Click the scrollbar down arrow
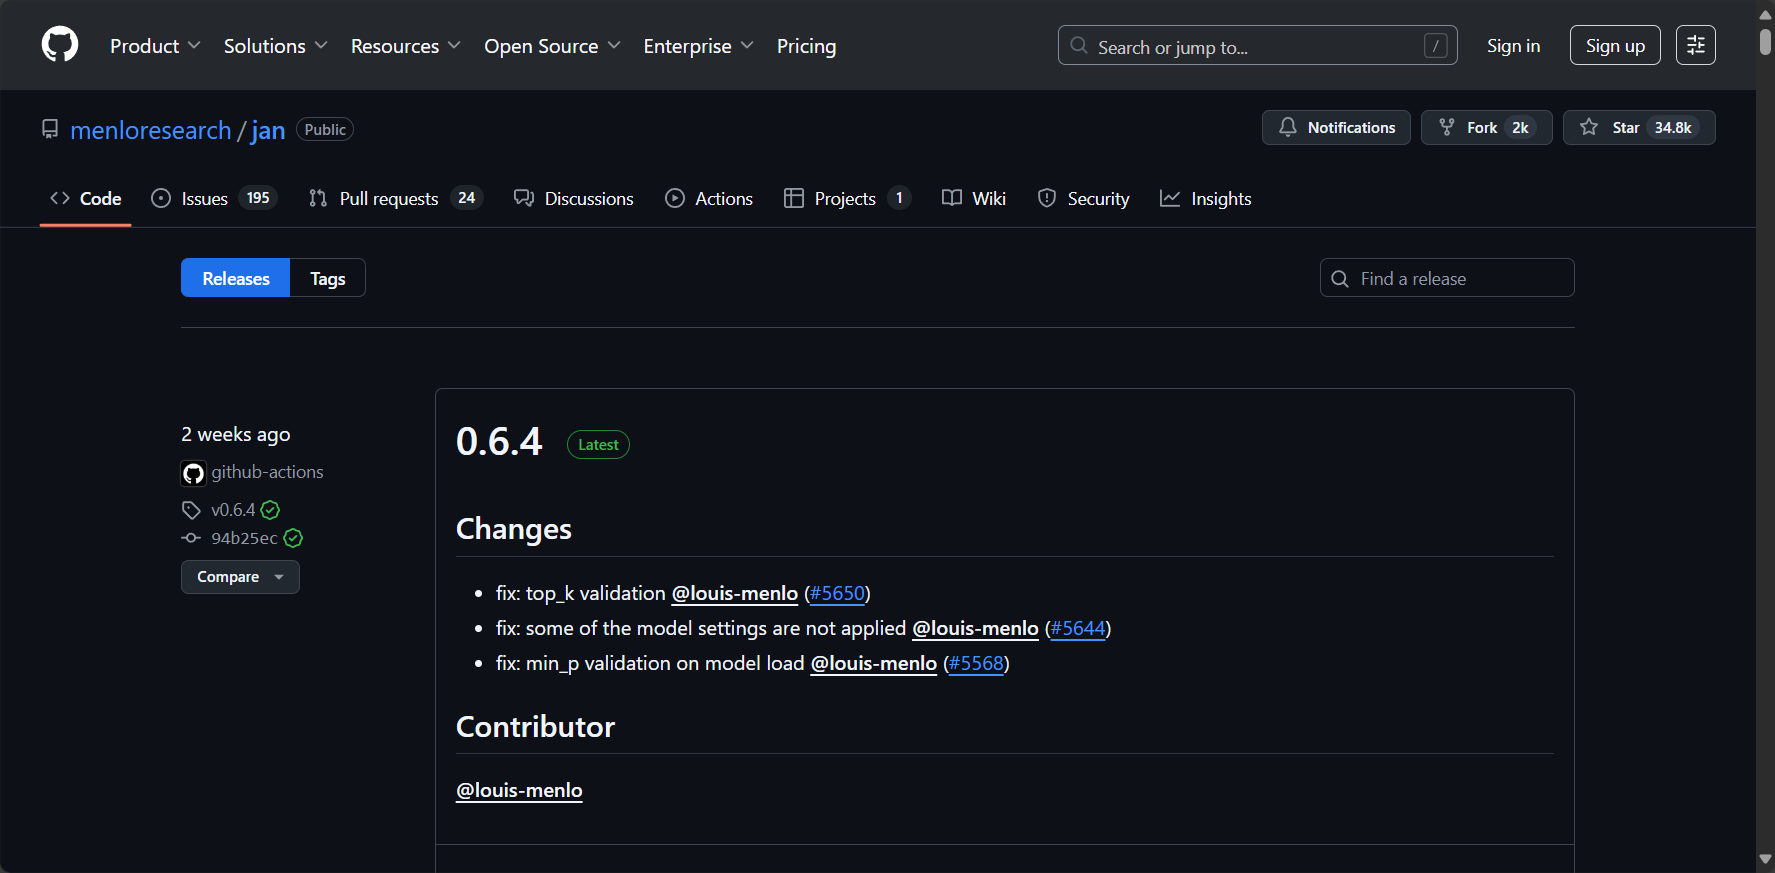 pyautogui.click(x=1765, y=860)
